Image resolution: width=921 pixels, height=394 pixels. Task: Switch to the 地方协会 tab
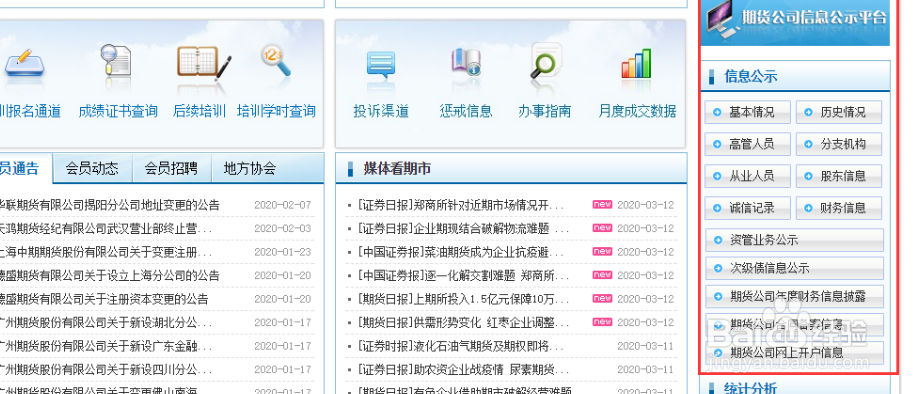click(x=250, y=169)
